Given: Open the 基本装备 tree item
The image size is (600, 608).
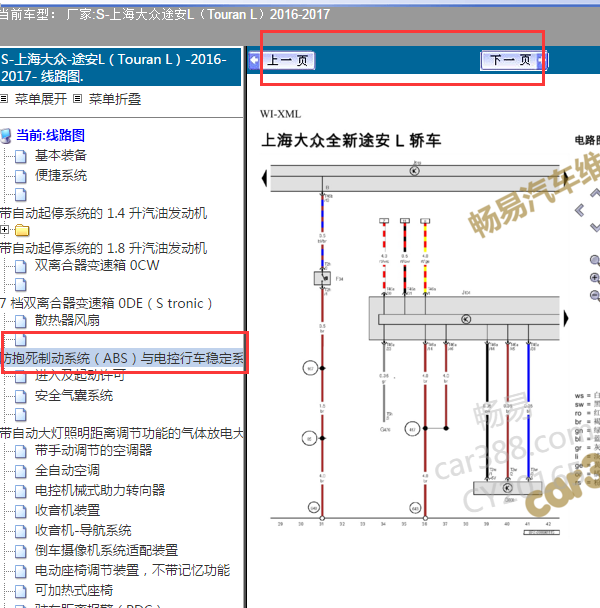Looking at the screenshot, I should tap(61, 155).
